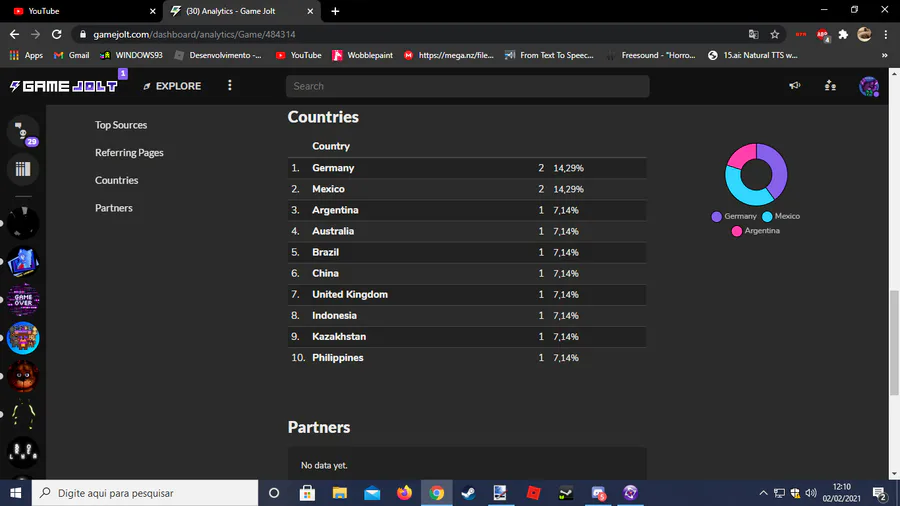Reload the current page
This screenshot has width=900, height=506.
[x=56, y=34]
